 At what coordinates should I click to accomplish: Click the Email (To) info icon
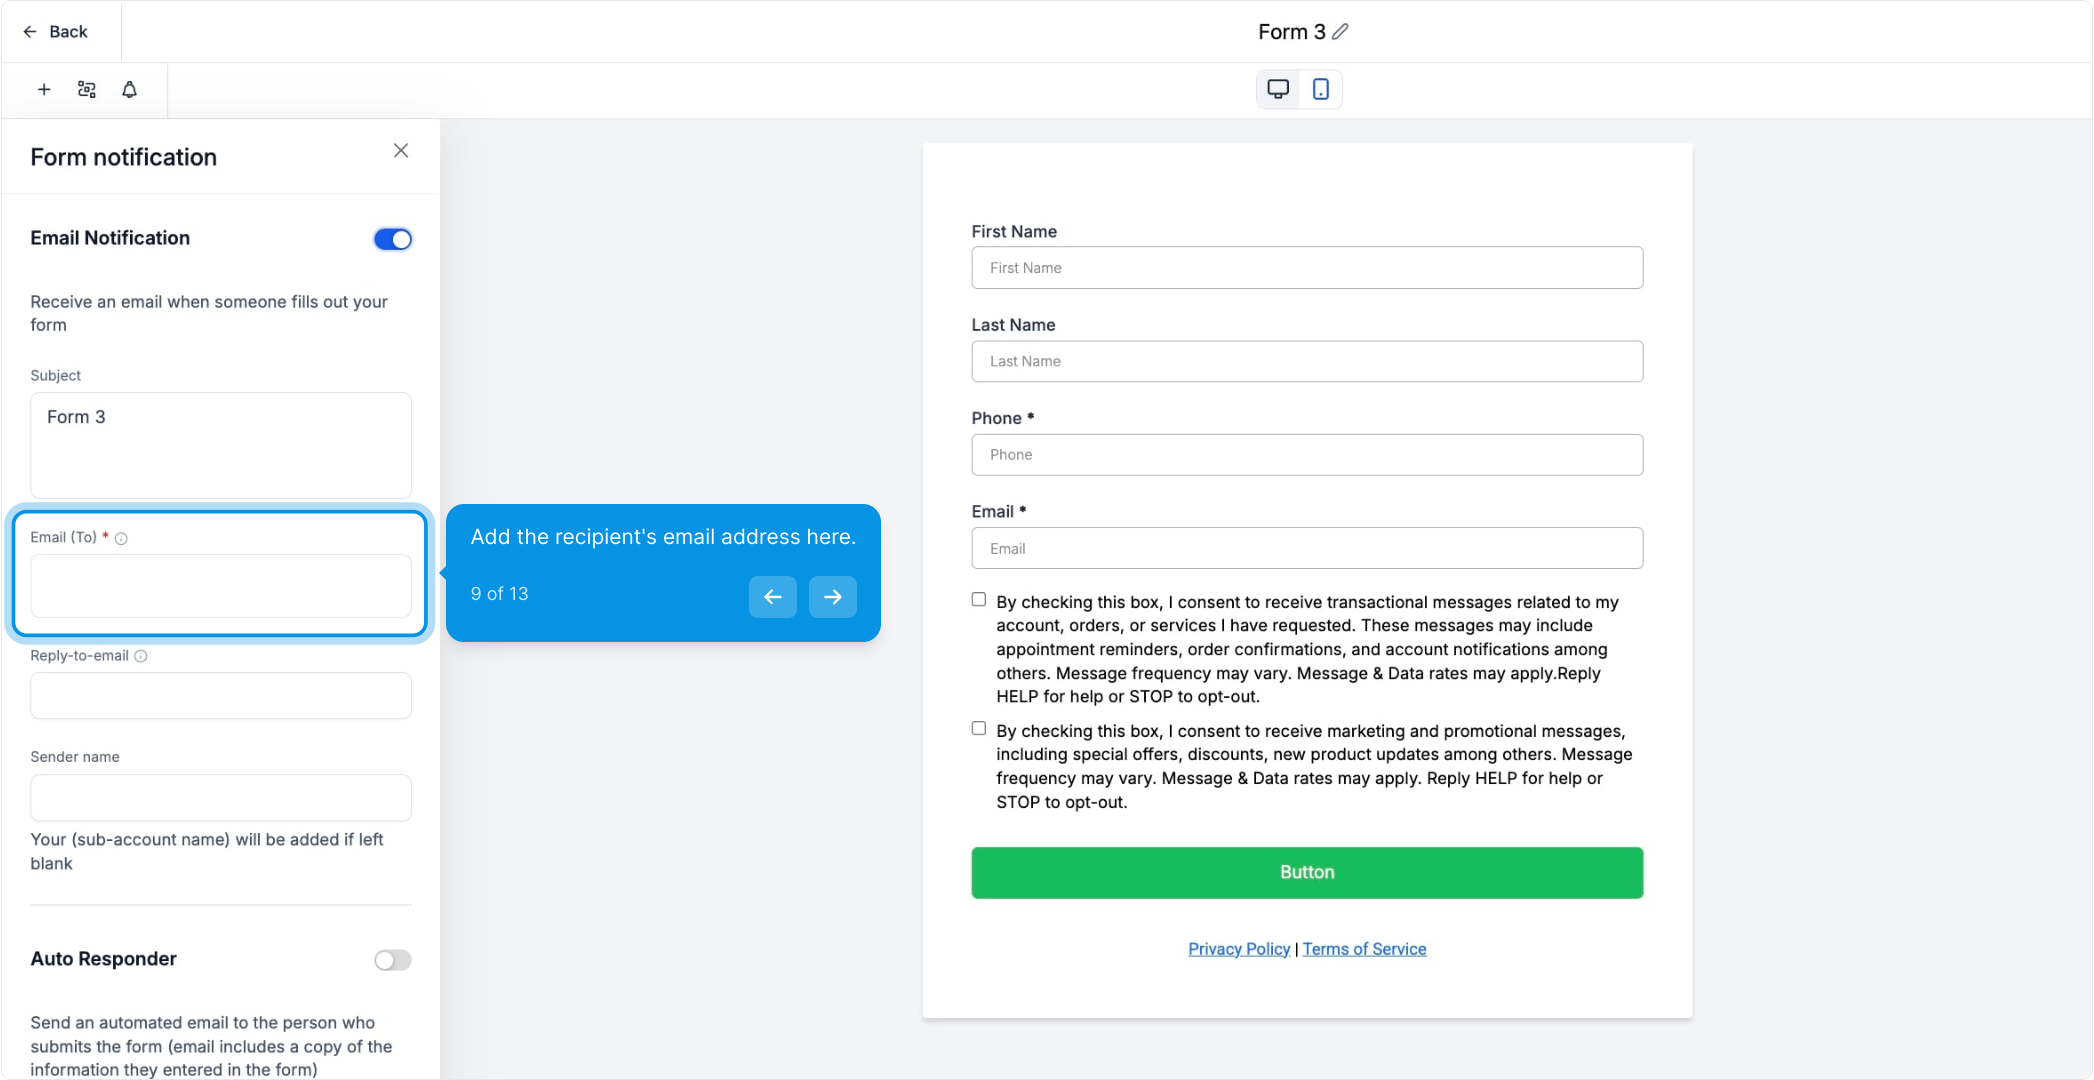(x=121, y=539)
